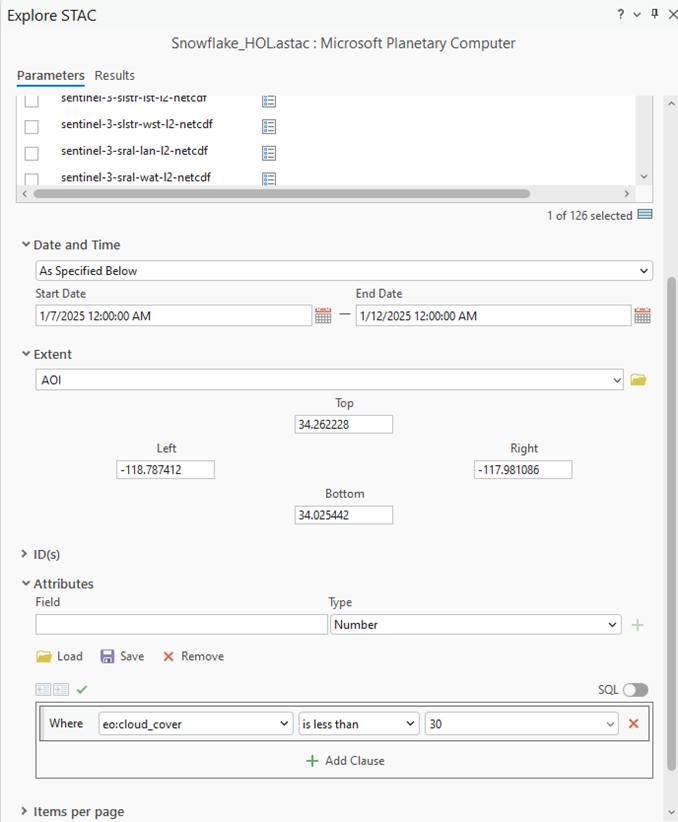
Task: Collapse the Extent section
Action: pyautogui.click(x=25, y=354)
